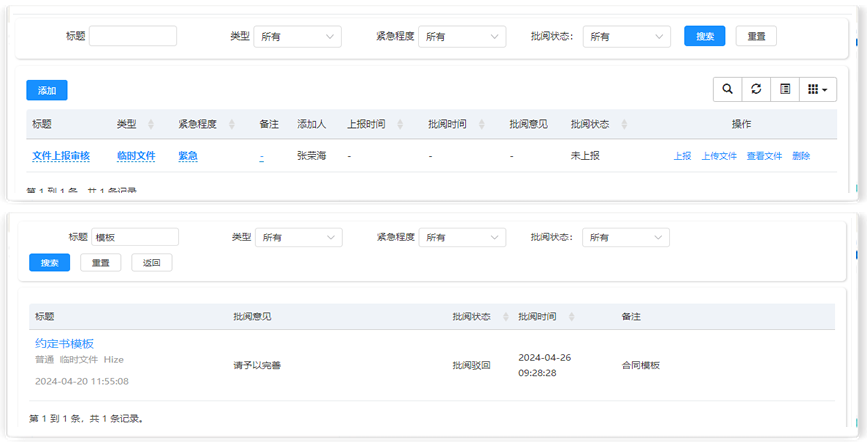Sort by 上报时间 column in upper table
This screenshot has width=867, height=446.
point(366,124)
